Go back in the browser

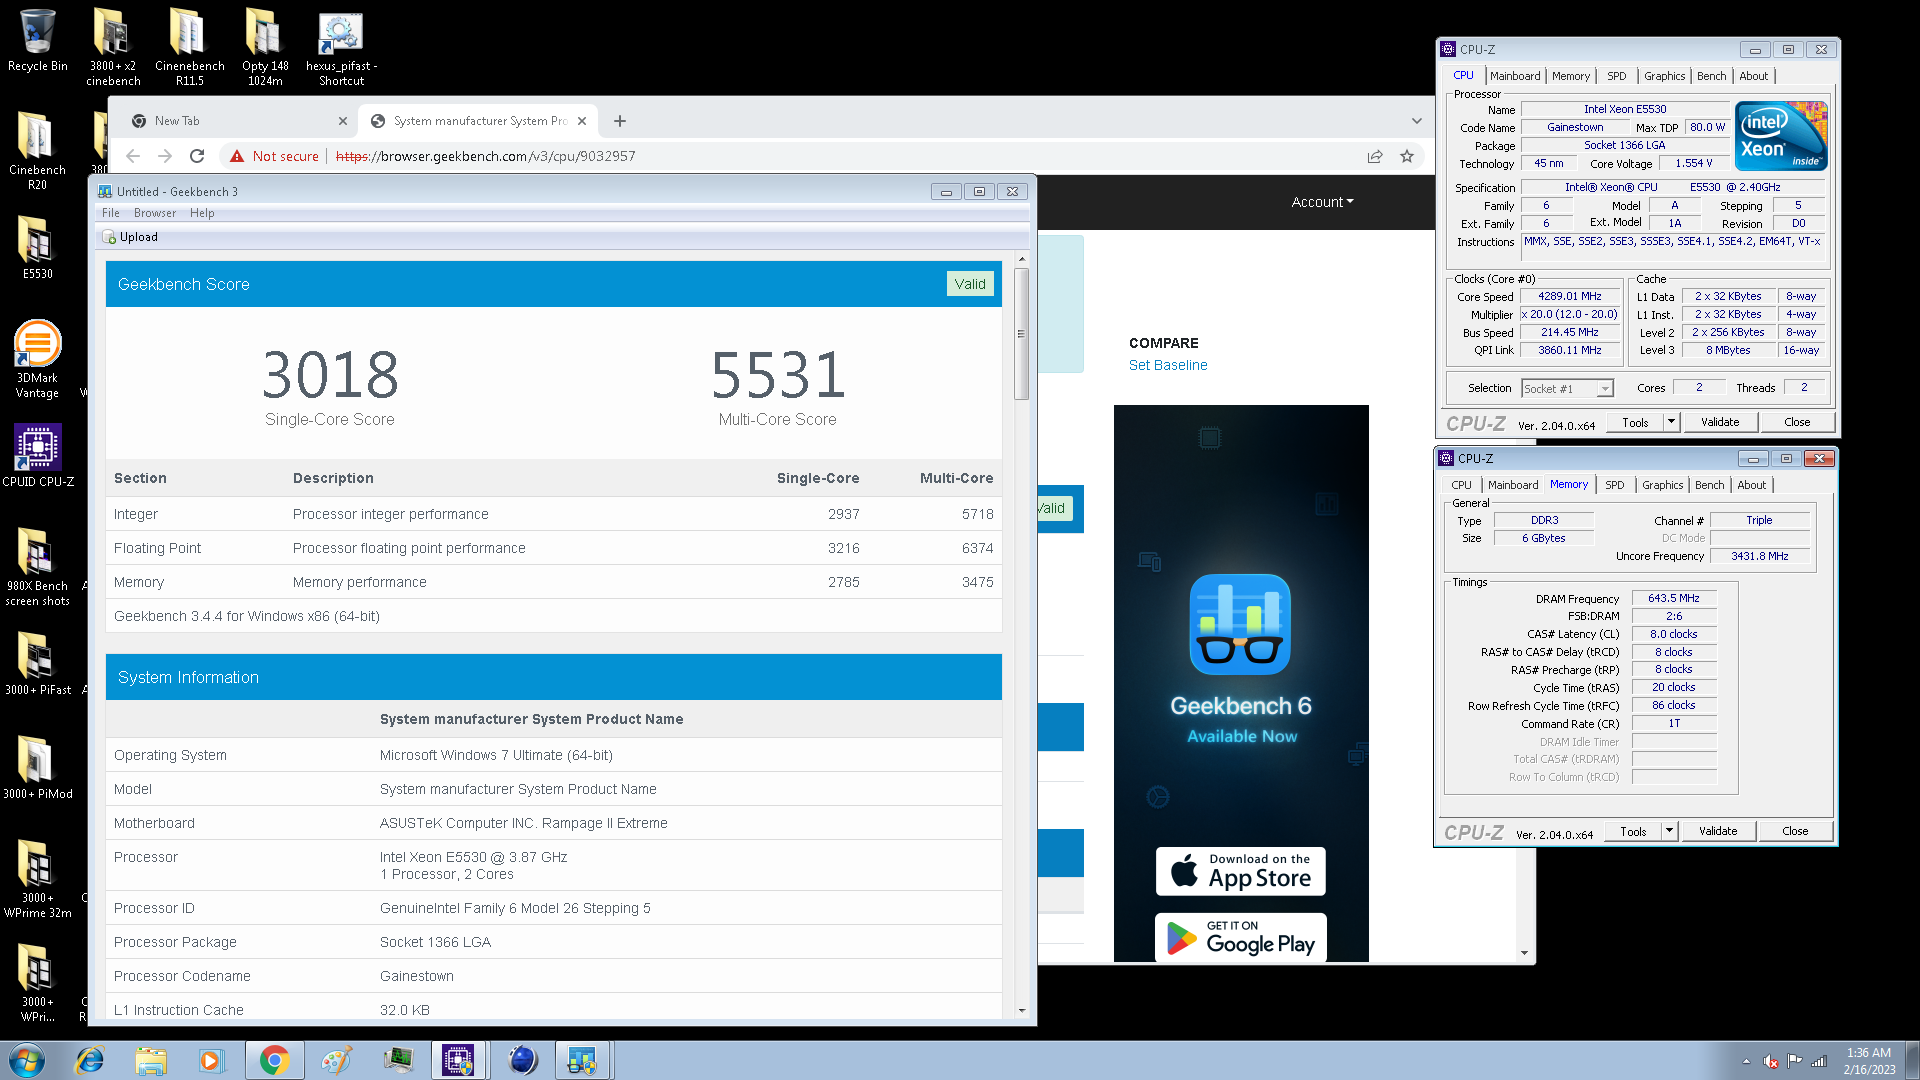pyautogui.click(x=133, y=156)
